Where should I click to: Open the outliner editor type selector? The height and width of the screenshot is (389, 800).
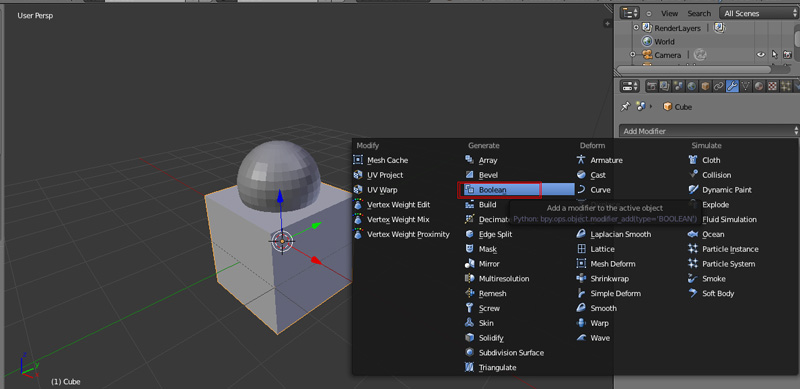[x=630, y=13]
